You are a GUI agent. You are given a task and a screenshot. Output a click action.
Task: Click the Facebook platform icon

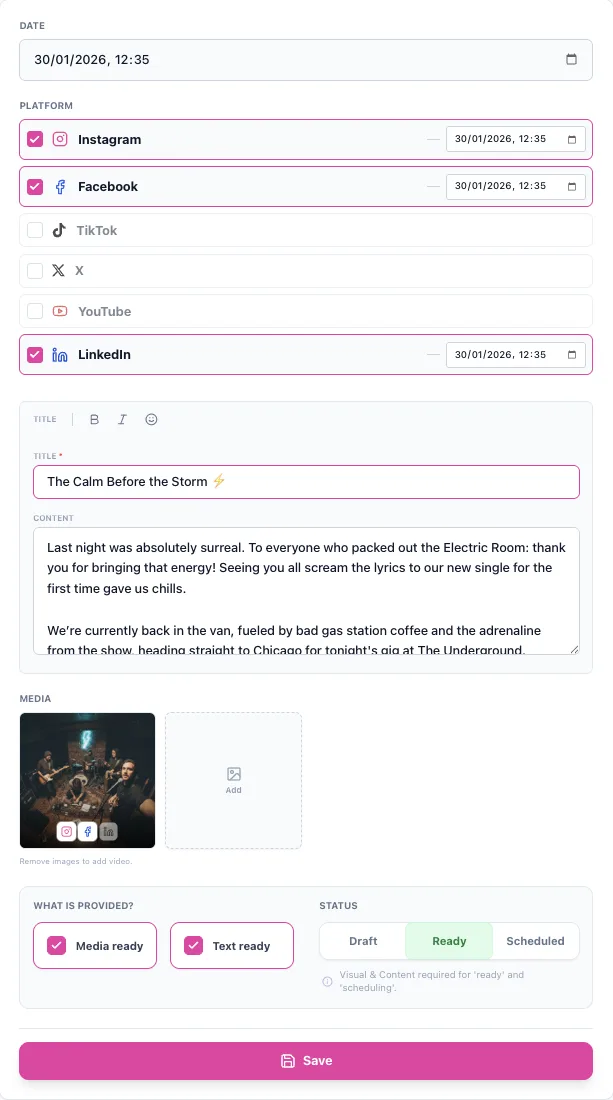point(62,186)
